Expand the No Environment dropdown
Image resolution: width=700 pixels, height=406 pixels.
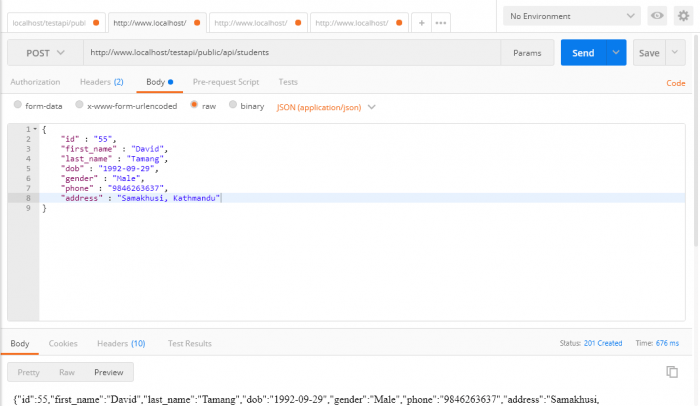[572, 16]
